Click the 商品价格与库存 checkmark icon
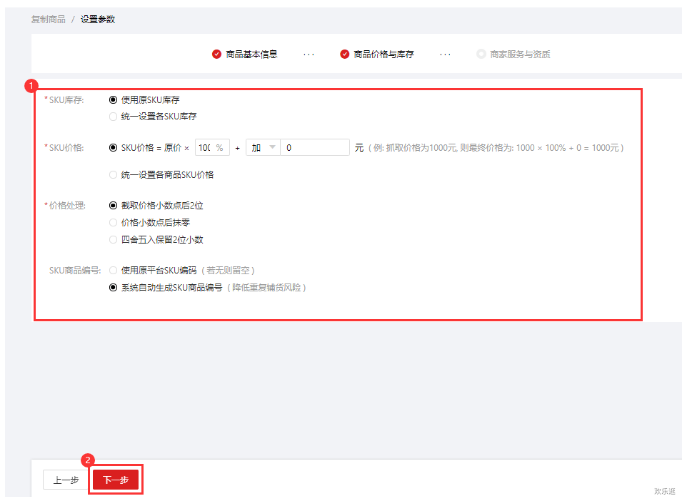 344,54
